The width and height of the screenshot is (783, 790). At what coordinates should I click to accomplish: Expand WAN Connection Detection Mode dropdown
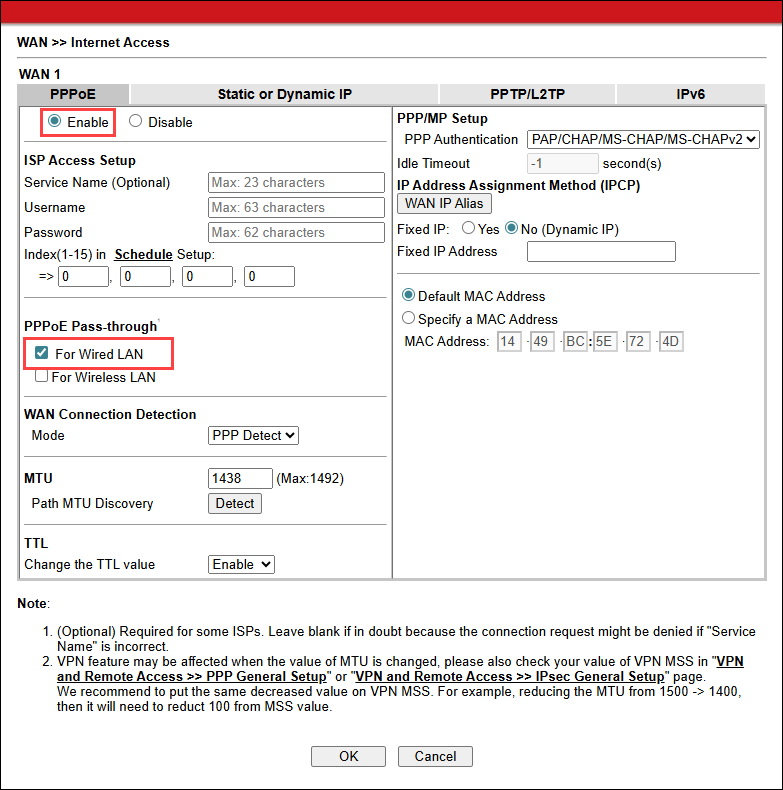253,435
